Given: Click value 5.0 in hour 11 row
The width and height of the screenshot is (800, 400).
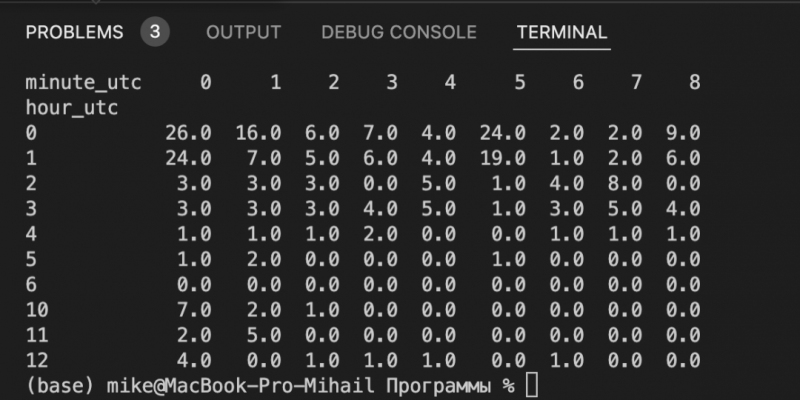Looking at the screenshot, I should coord(264,335).
